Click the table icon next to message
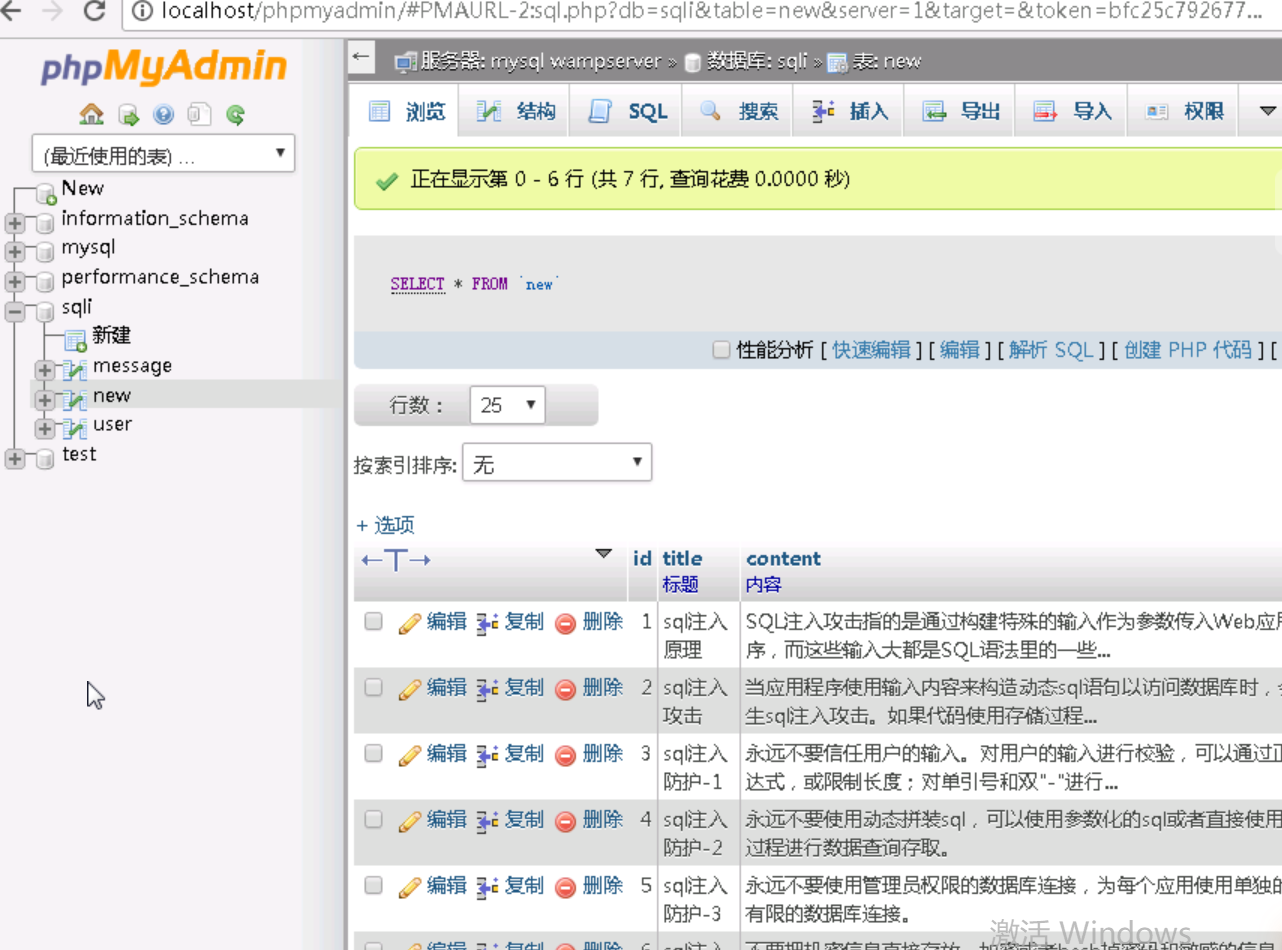Screen dimensions: 1282x950 [x=75, y=370]
